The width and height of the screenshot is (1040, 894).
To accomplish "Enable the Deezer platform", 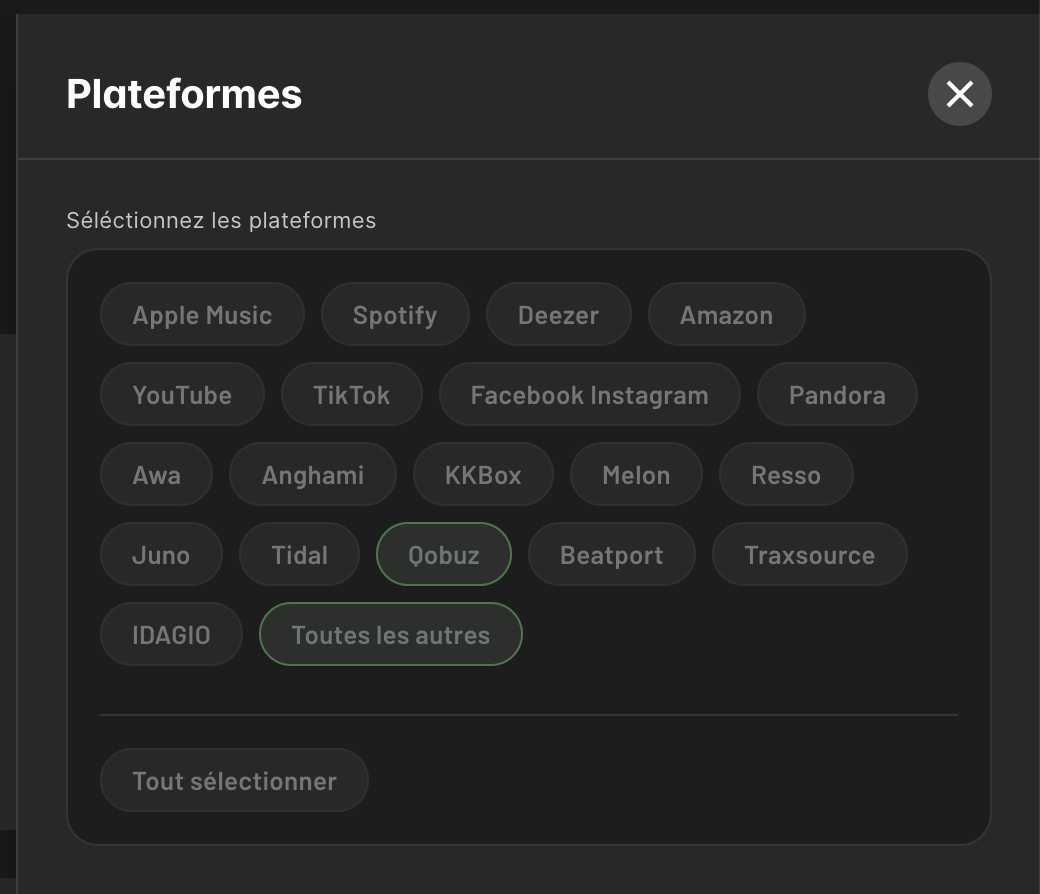I will tap(558, 315).
